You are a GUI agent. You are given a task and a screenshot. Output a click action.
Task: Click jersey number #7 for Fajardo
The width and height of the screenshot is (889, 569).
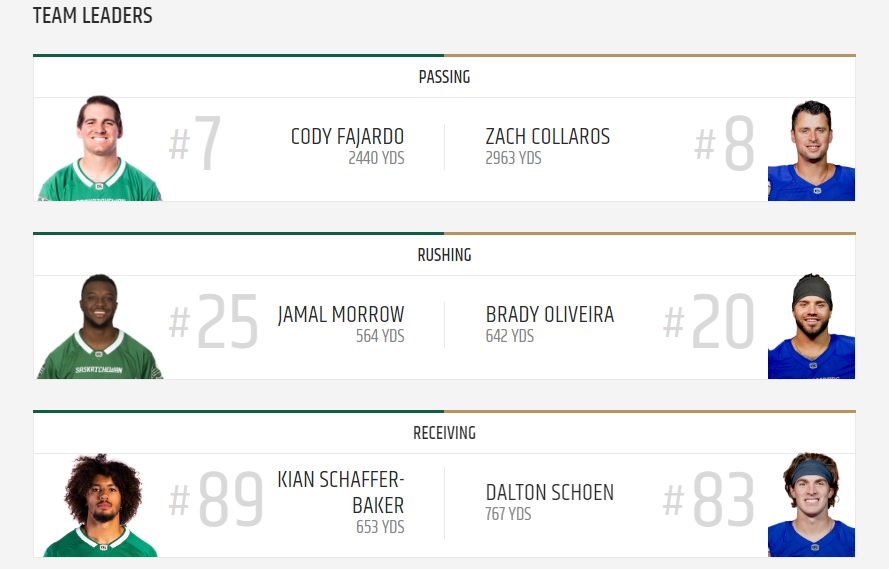(195, 146)
